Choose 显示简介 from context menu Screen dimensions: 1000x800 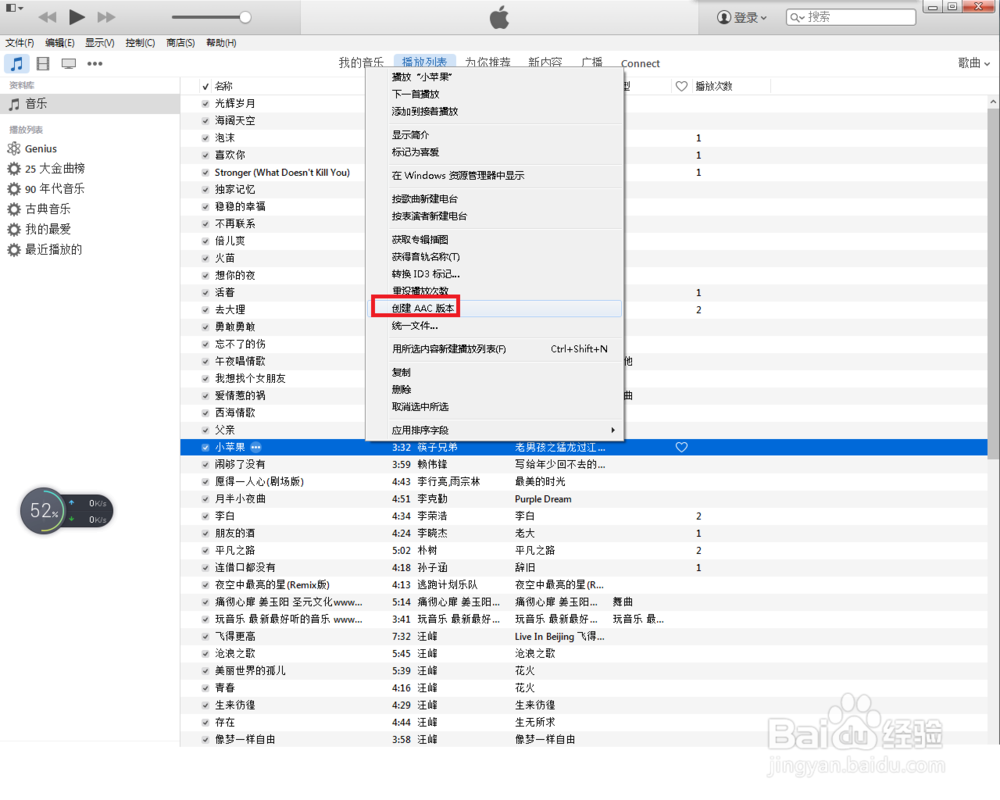(x=496, y=135)
